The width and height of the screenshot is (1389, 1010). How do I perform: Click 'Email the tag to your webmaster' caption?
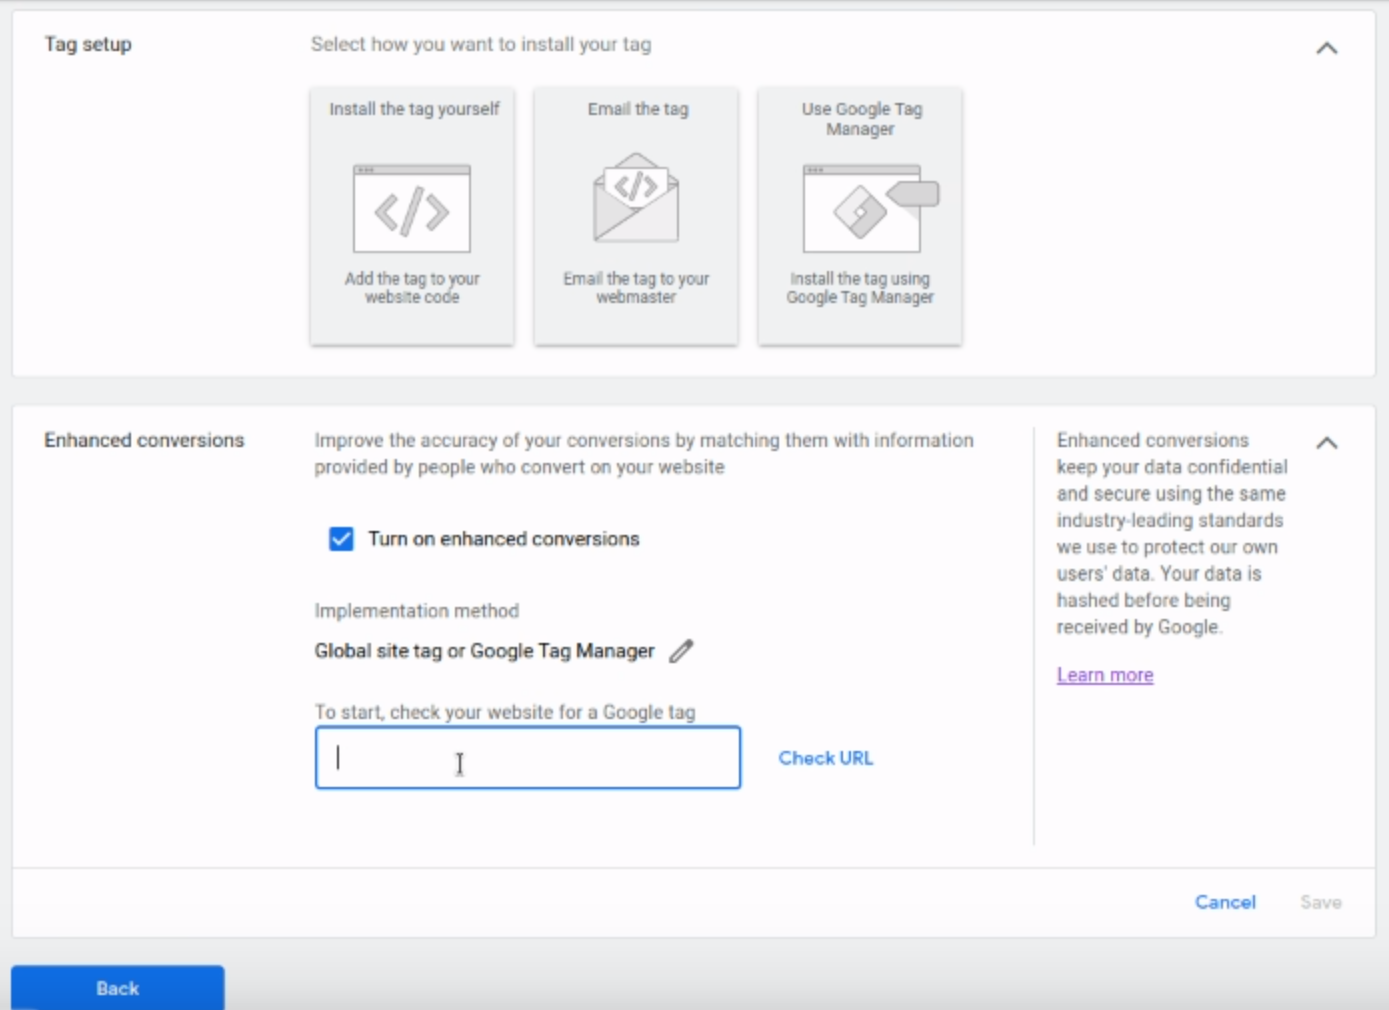coord(636,288)
